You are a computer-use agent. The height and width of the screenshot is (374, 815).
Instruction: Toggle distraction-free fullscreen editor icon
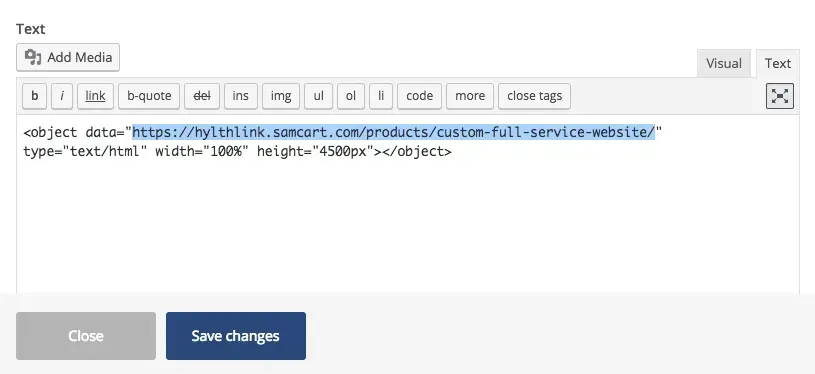(x=780, y=96)
